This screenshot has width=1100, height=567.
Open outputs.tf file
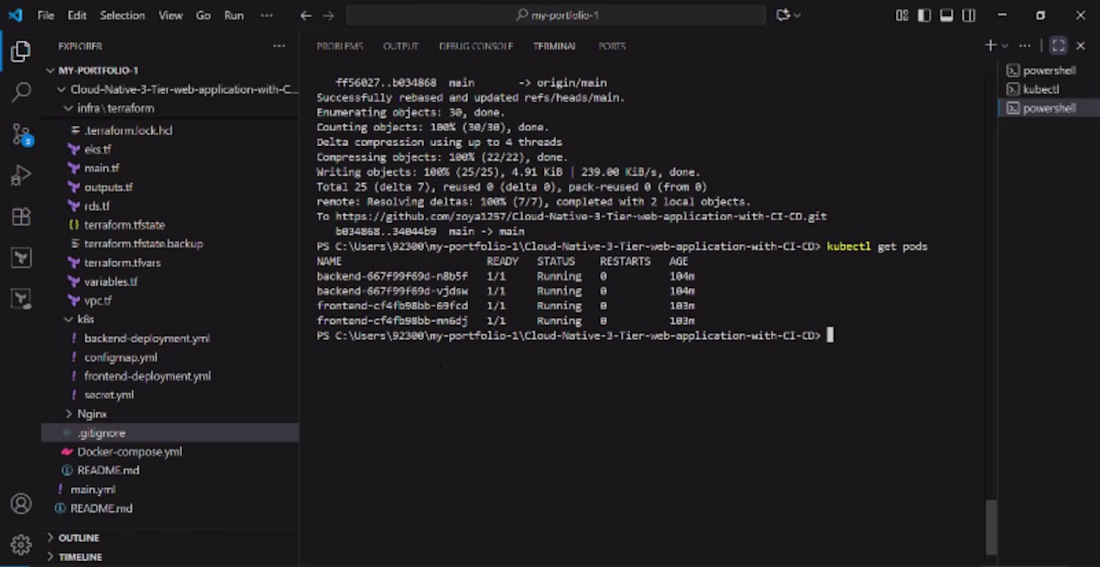[108, 187]
